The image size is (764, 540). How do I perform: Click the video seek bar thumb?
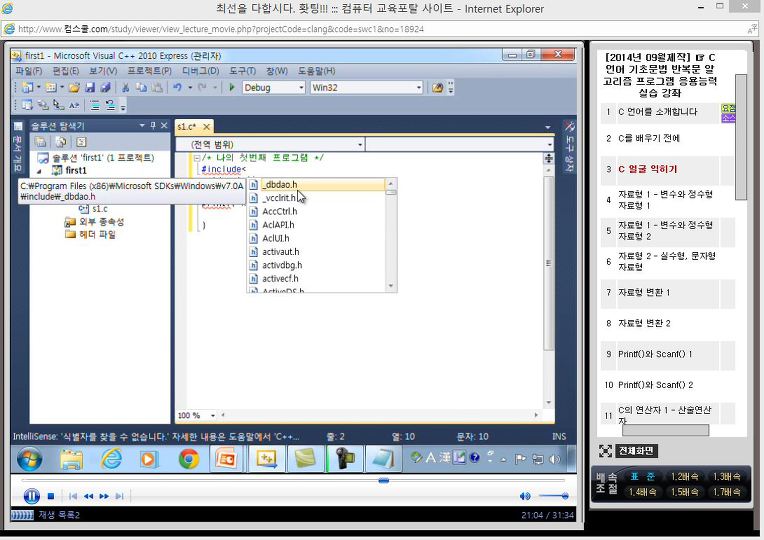pos(383,481)
